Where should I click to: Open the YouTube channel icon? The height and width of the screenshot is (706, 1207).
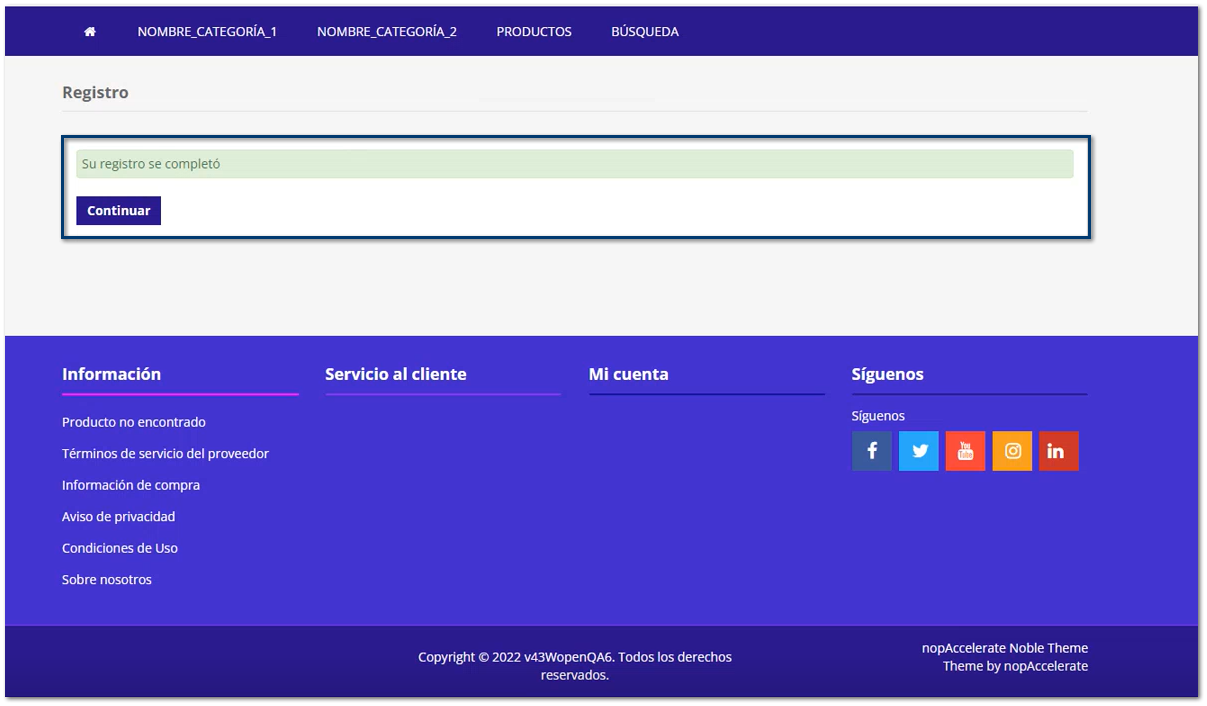(965, 451)
